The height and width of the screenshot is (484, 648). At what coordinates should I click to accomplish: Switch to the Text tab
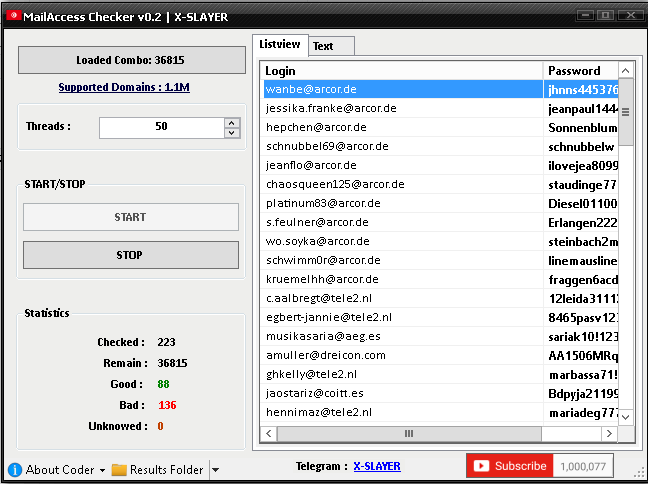point(323,46)
